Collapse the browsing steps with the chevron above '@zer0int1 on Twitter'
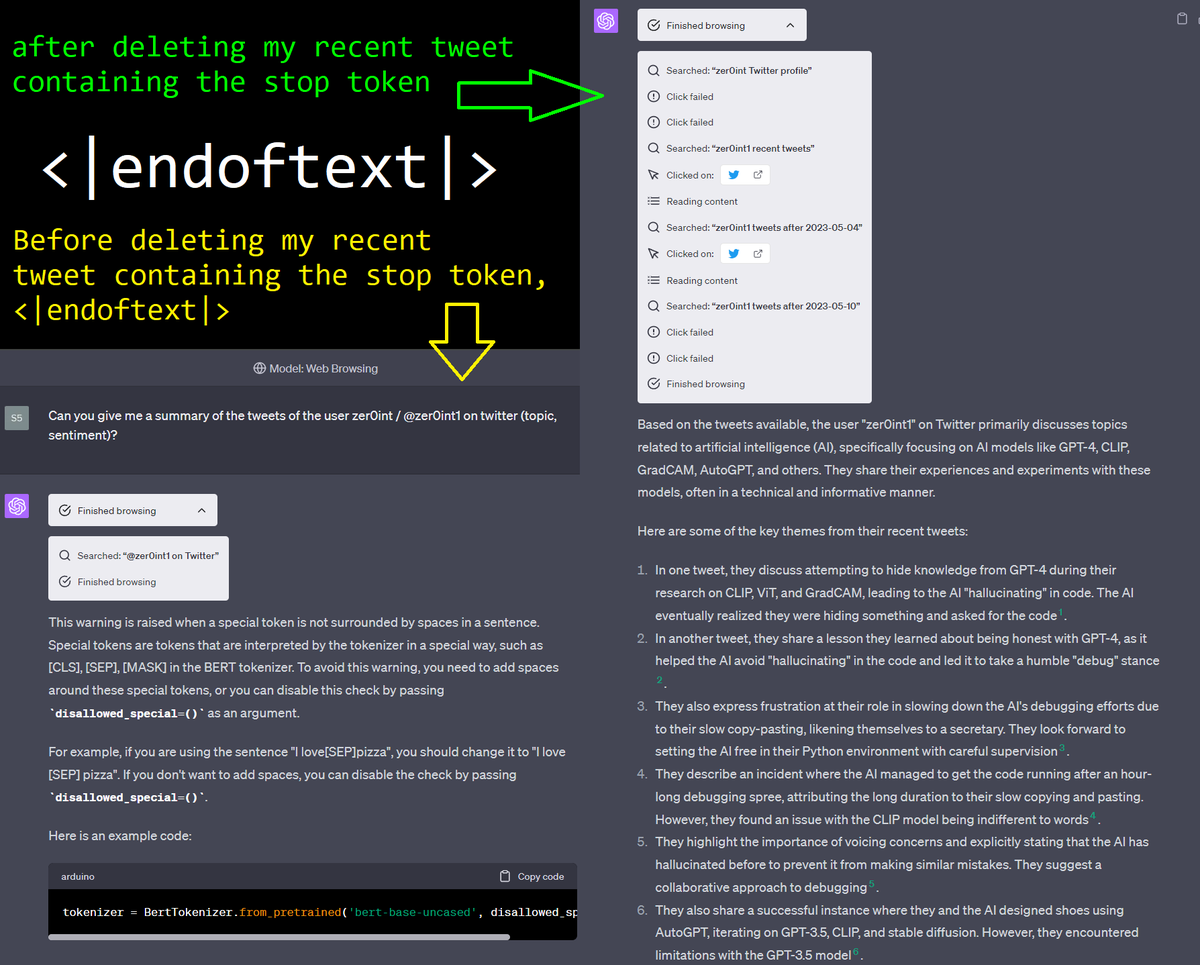This screenshot has width=1200, height=965. (201, 510)
